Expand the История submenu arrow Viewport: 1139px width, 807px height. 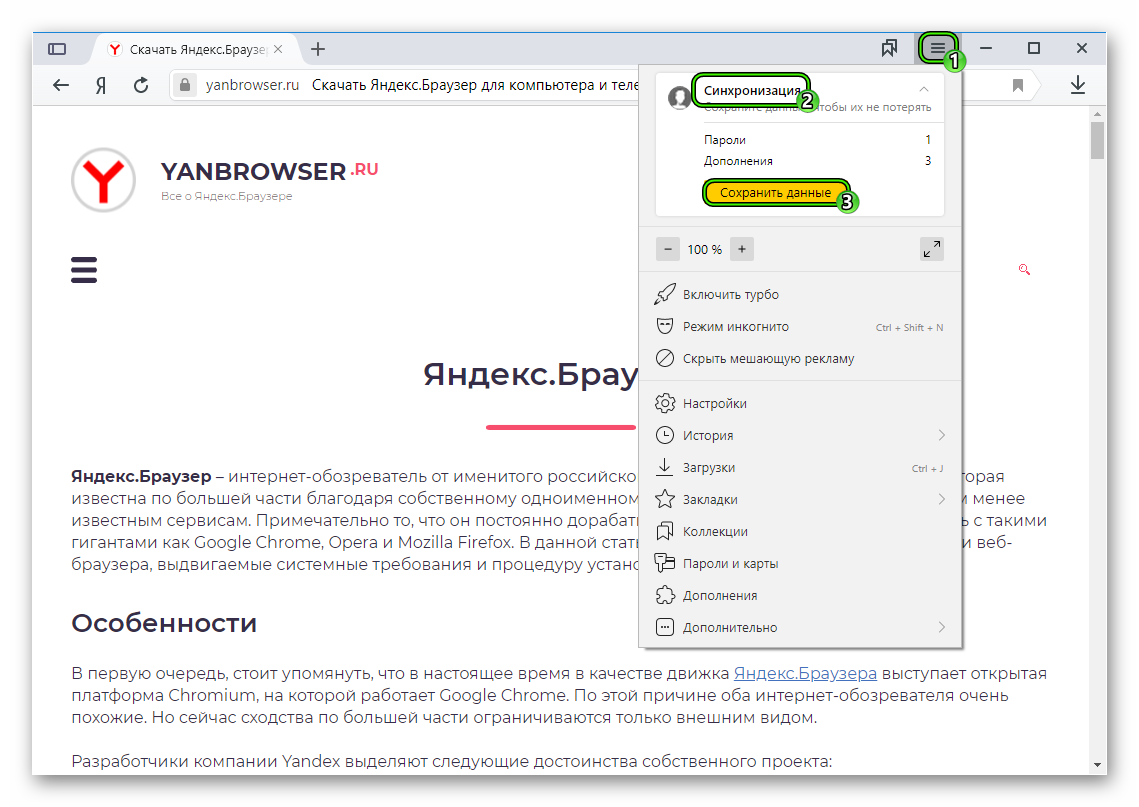[x=941, y=435]
